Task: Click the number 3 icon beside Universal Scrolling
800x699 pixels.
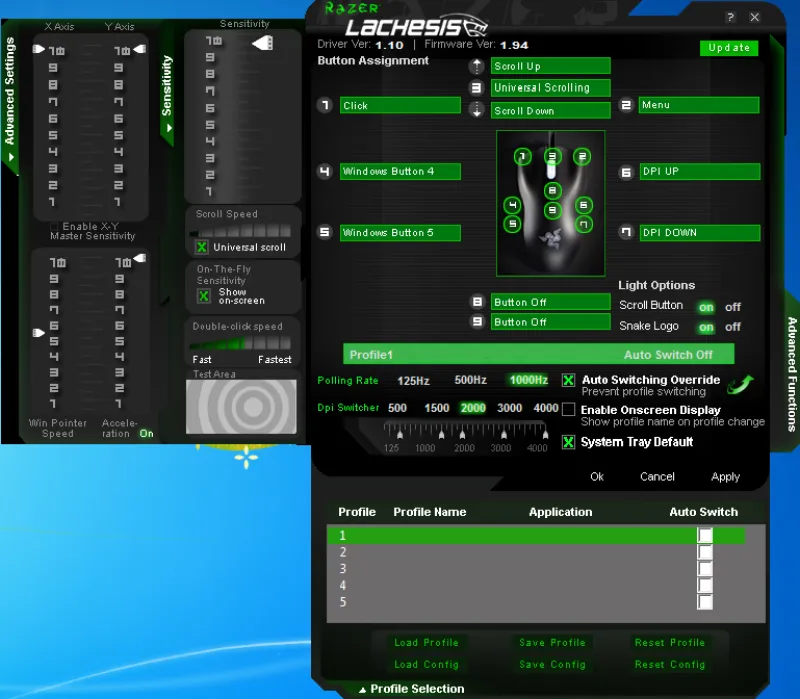Action: pyautogui.click(x=476, y=88)
